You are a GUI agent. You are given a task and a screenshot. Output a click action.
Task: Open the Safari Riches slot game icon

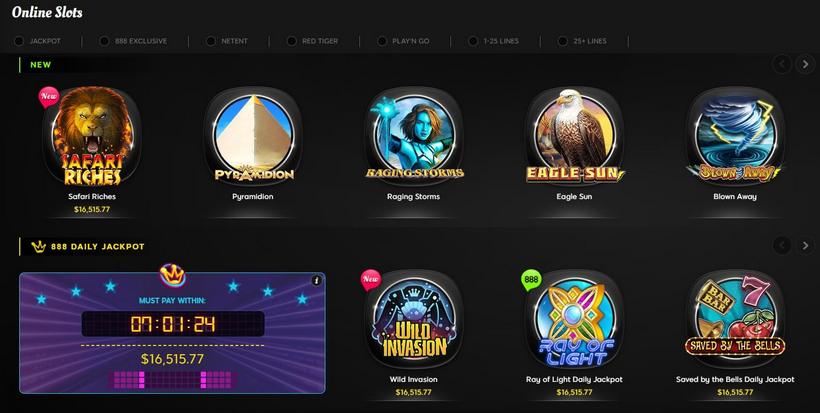92,136
